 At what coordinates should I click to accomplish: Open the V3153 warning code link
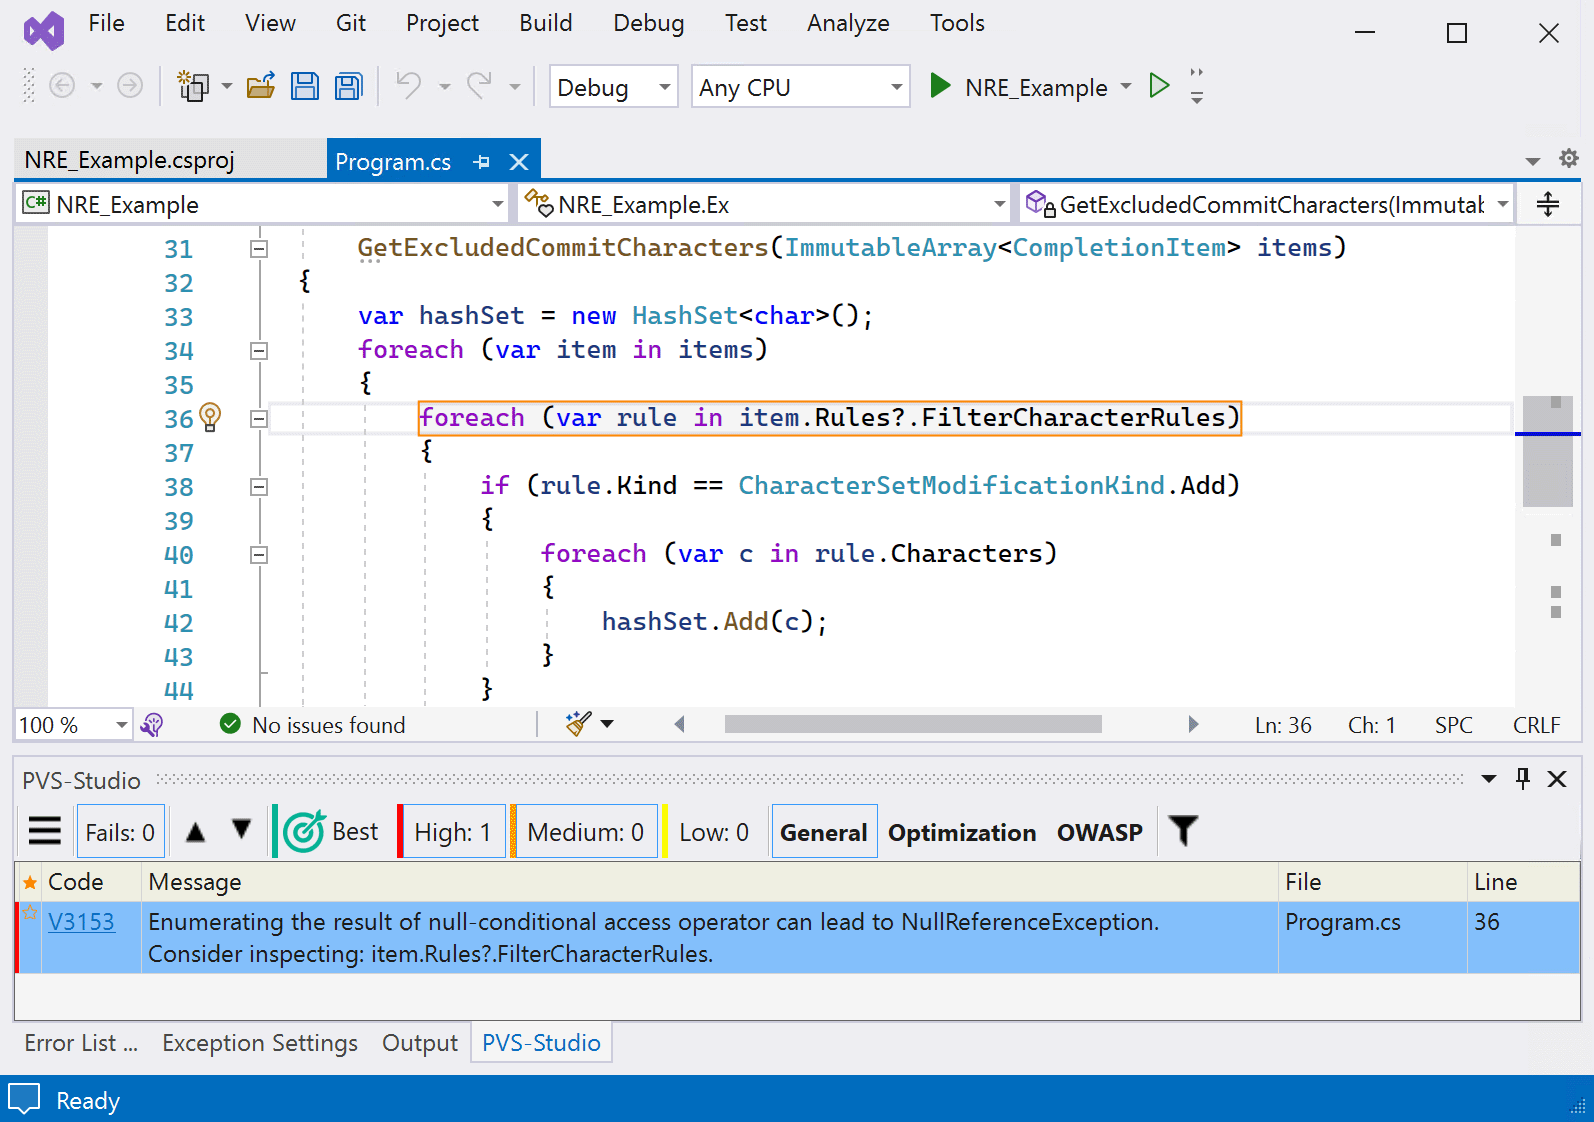click(x=81, y=922)
